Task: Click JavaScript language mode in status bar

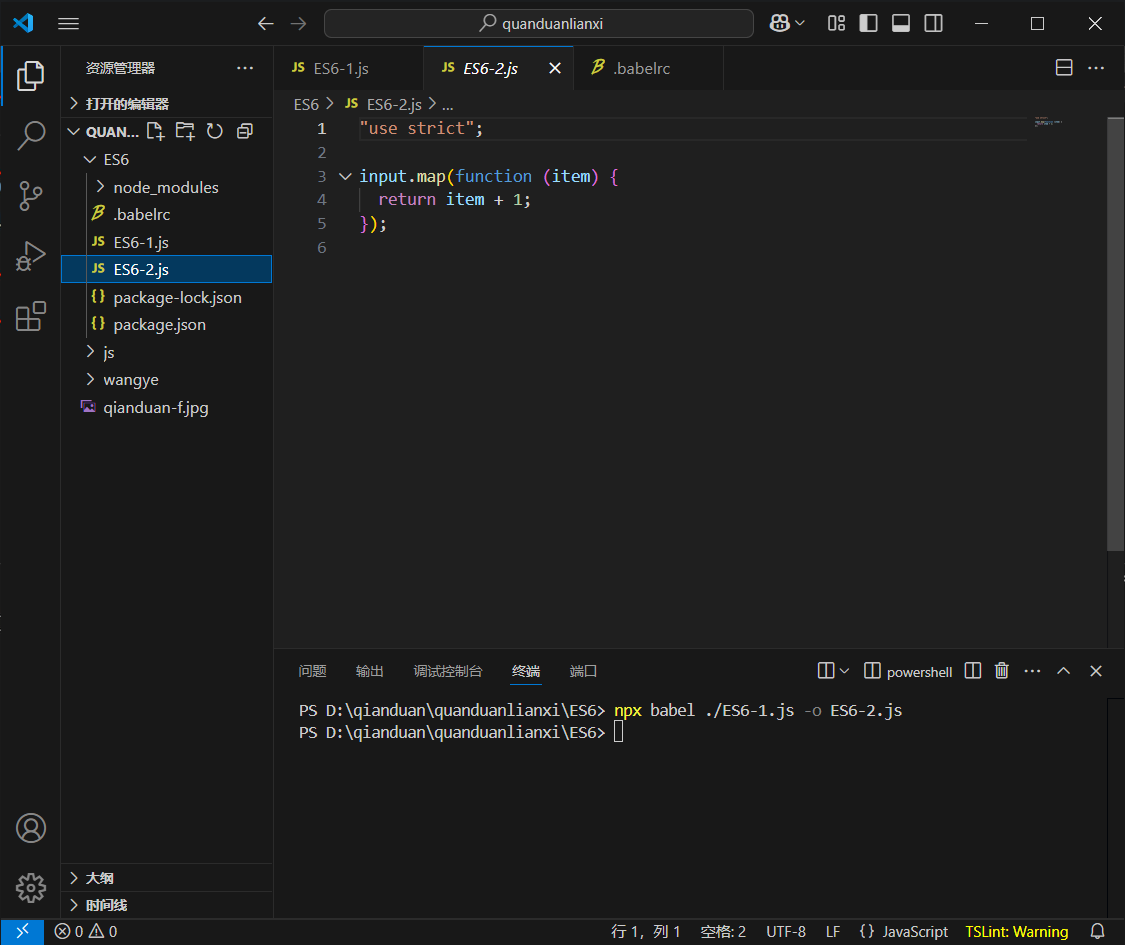Action: [903, 931]
